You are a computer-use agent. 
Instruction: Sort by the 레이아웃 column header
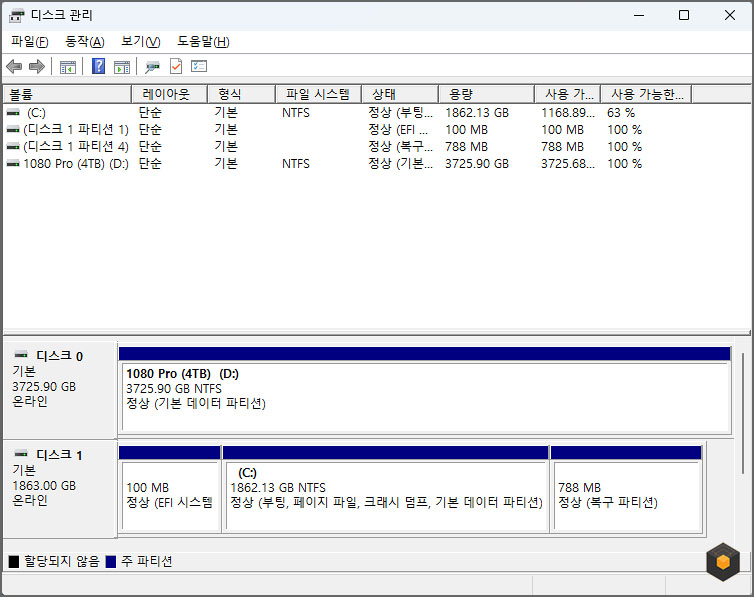169,94
